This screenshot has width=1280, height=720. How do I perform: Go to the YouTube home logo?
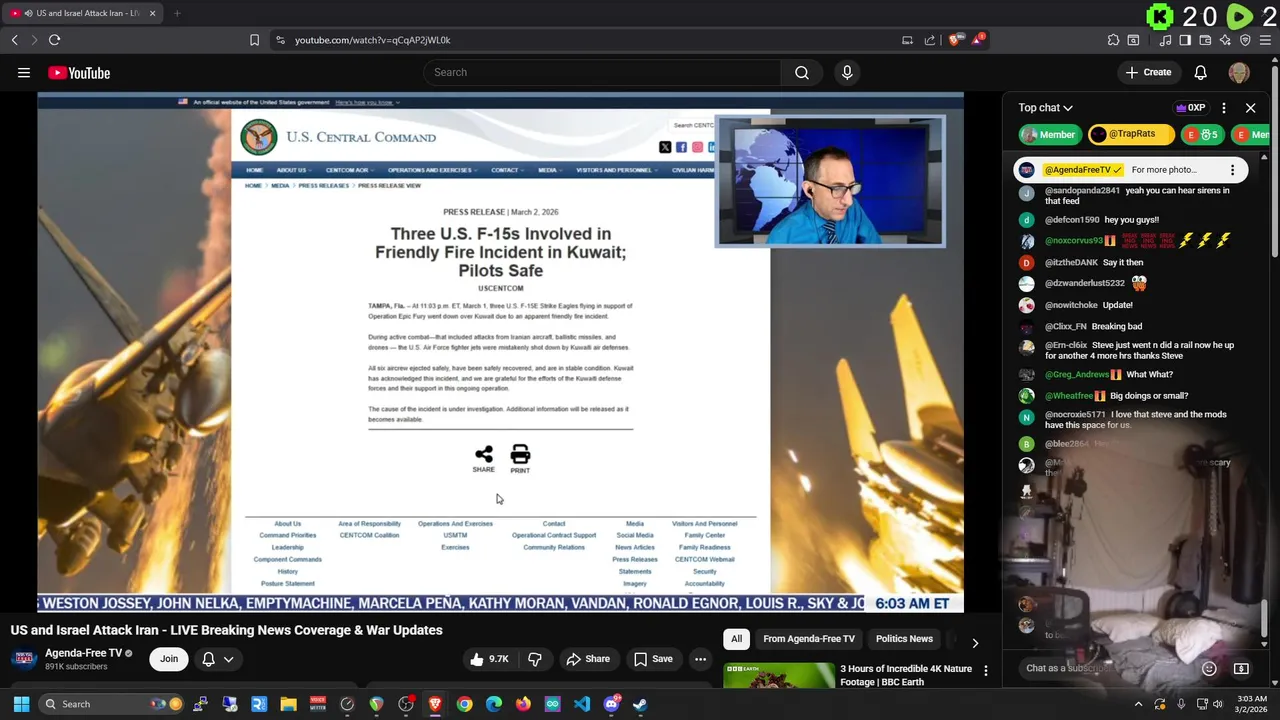pos(79,72)
